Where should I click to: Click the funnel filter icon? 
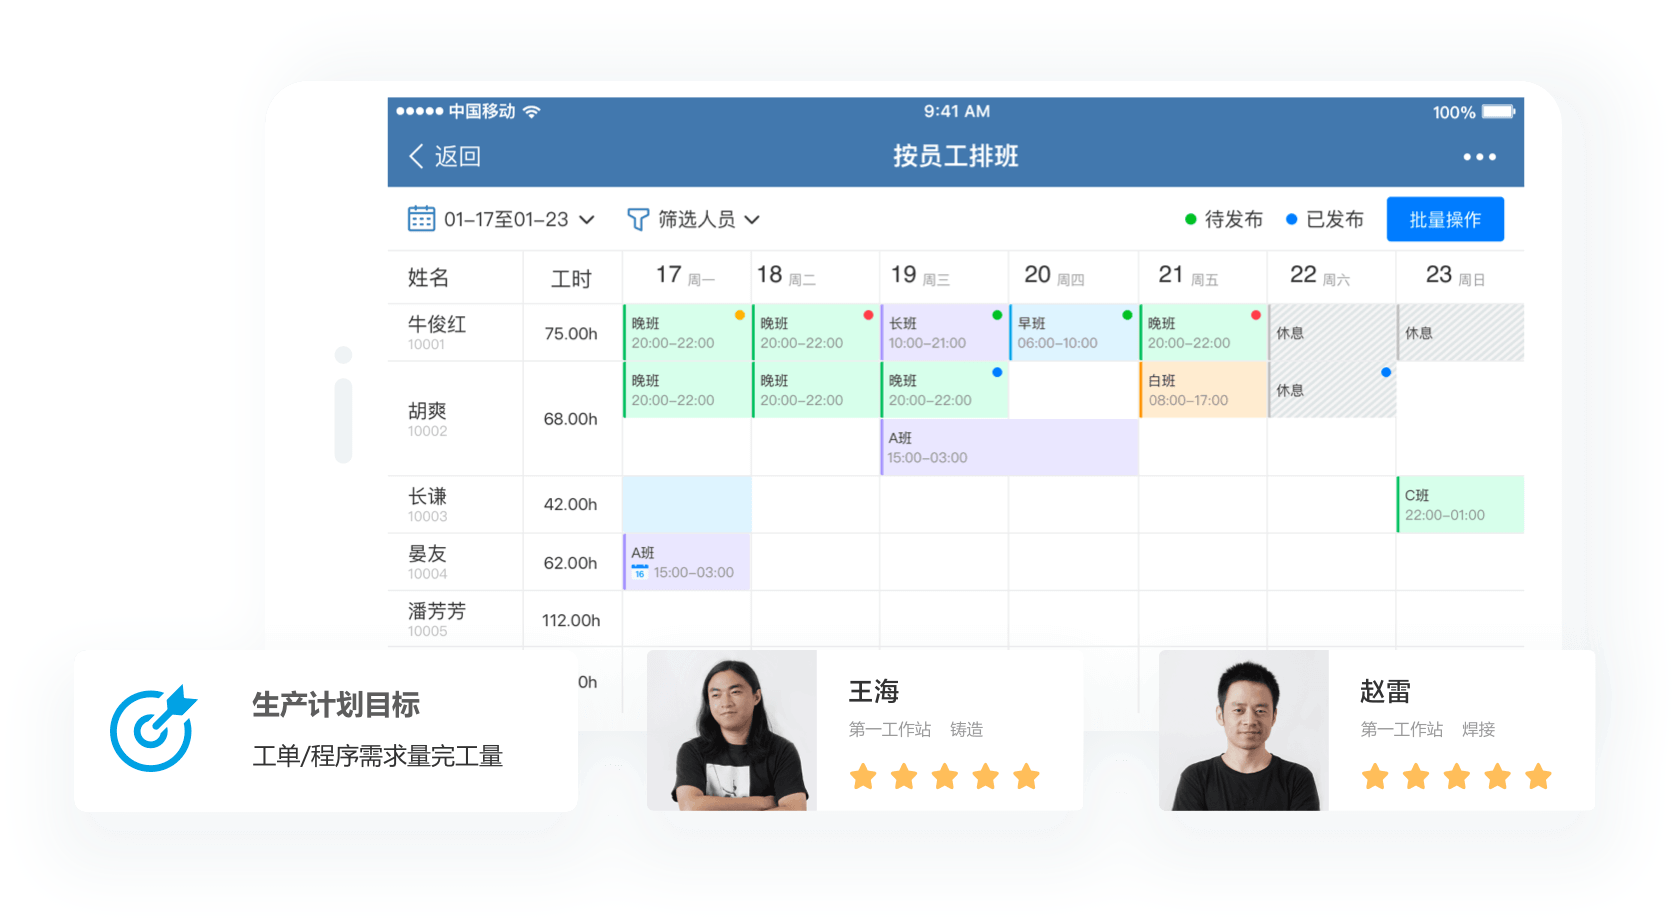637,219
